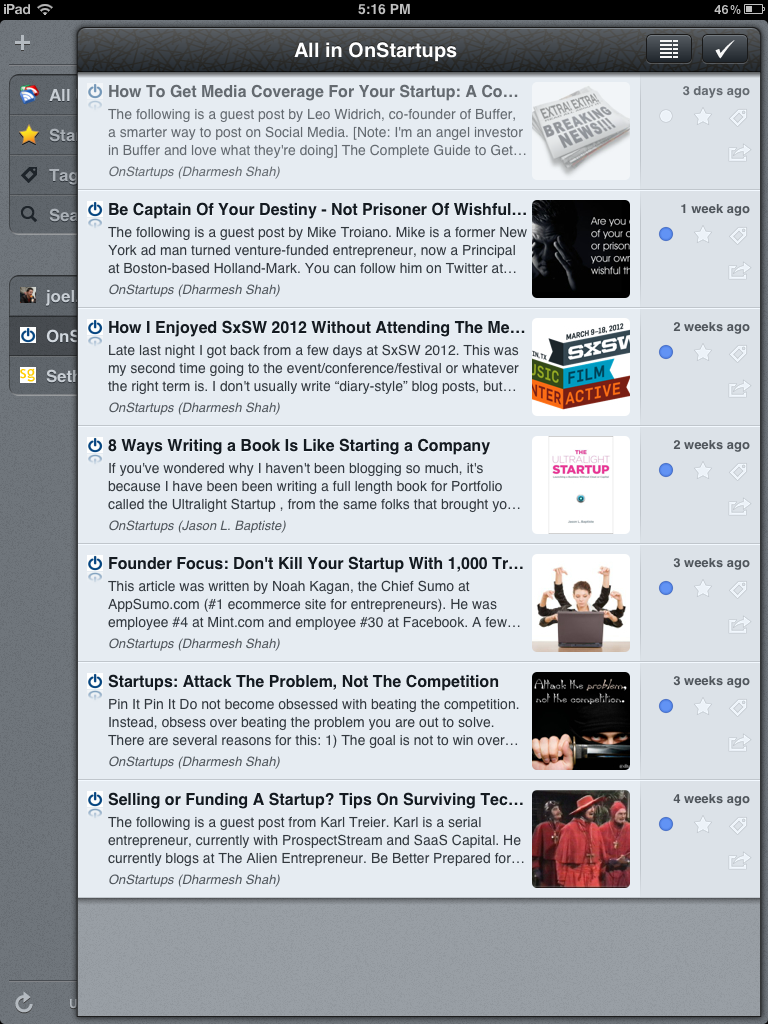
Task: Open Starred items in sidebar
Action: point(44,135)
